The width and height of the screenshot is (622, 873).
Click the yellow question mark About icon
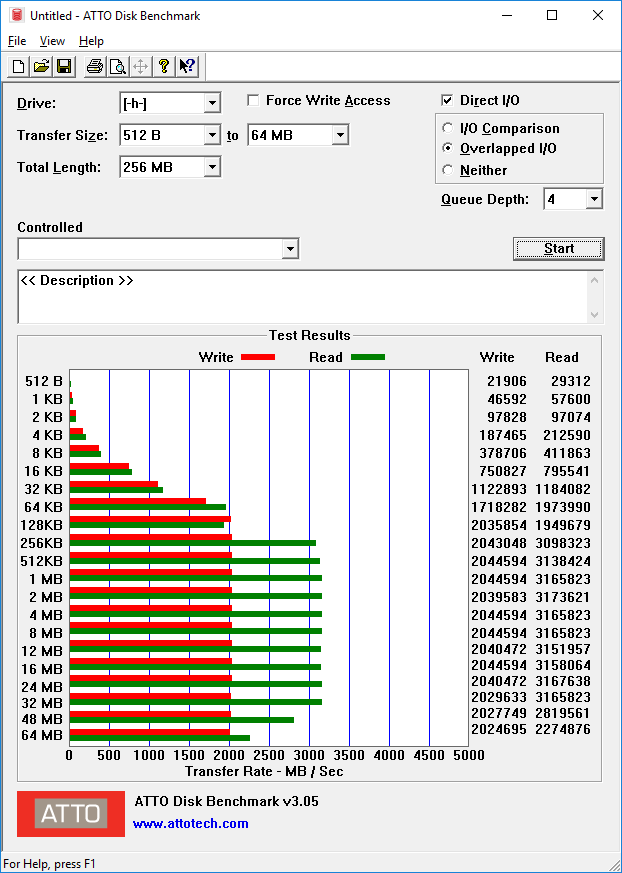[163, 67]
